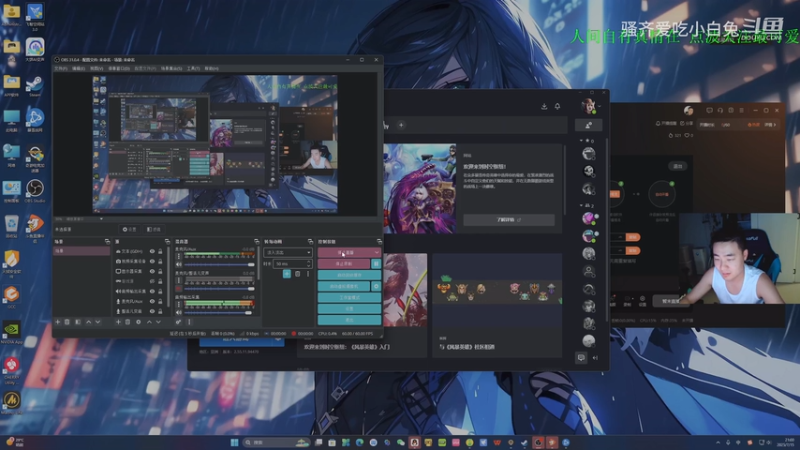Open scene transition type combo box
The image size is (800, 450).
point(288,253)
